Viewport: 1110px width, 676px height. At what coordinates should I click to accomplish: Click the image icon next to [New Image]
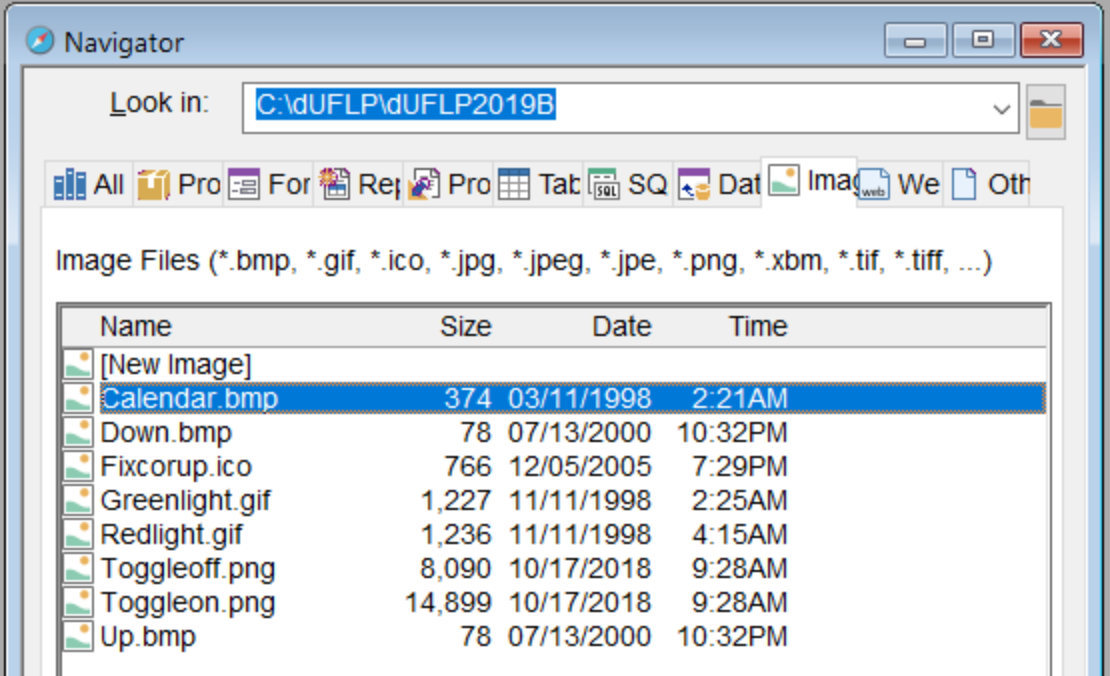(78, 364)
